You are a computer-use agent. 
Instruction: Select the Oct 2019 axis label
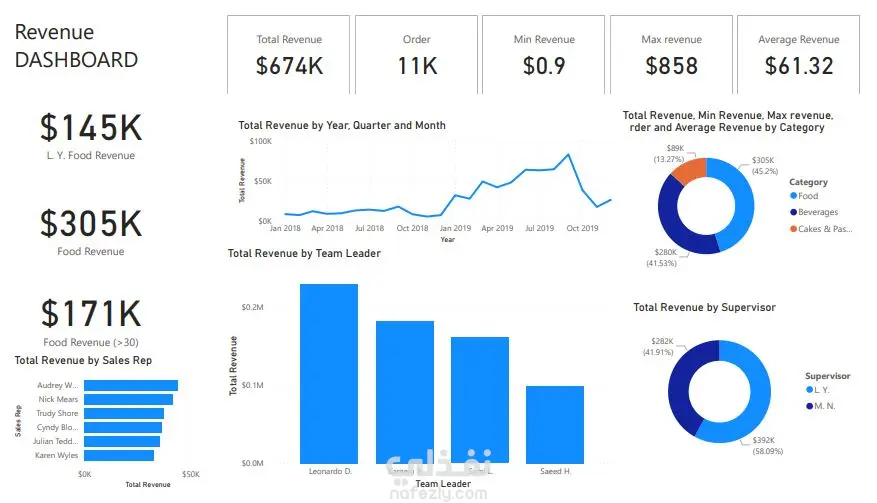pyautogui.click(x=582, y=228)
